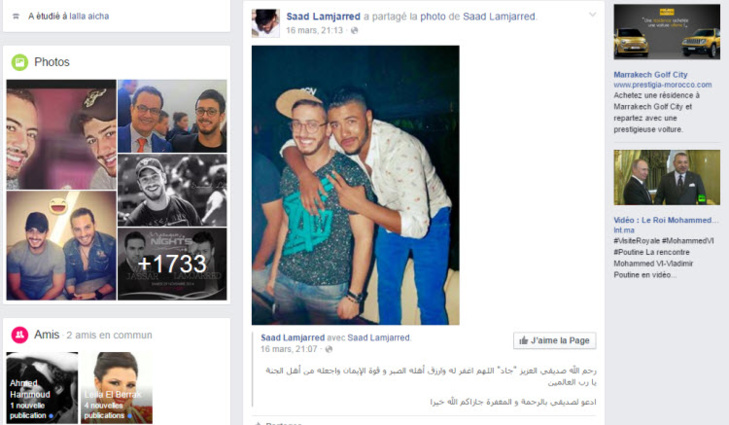Click the Vidéo : Le Roi Mohammed link
Screen dimensions: 729x425
point(662,220)
